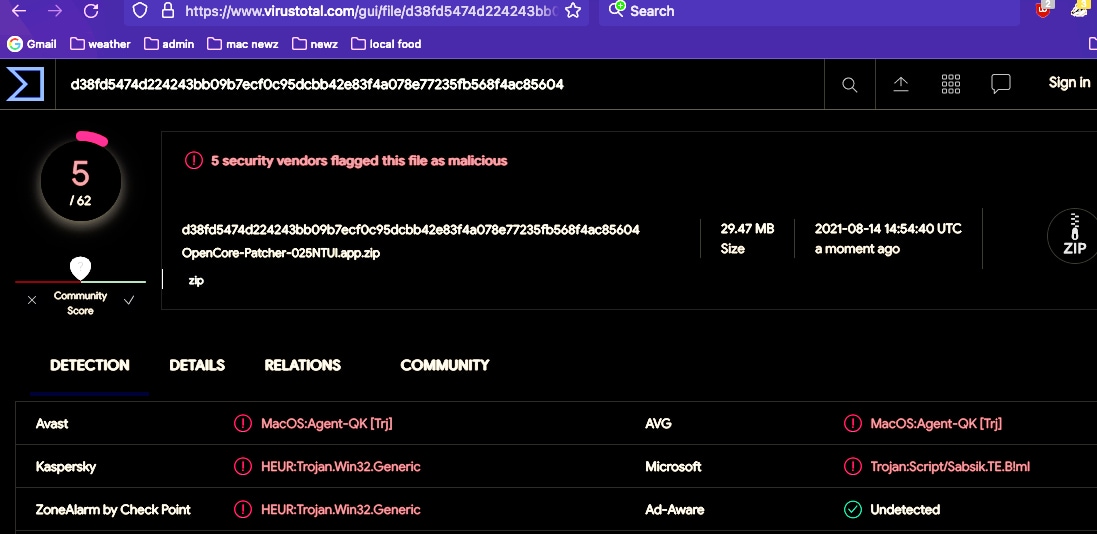Click the Sign in link
The height and width of the screenshot is (534, 1097).
pos(1069,83)
